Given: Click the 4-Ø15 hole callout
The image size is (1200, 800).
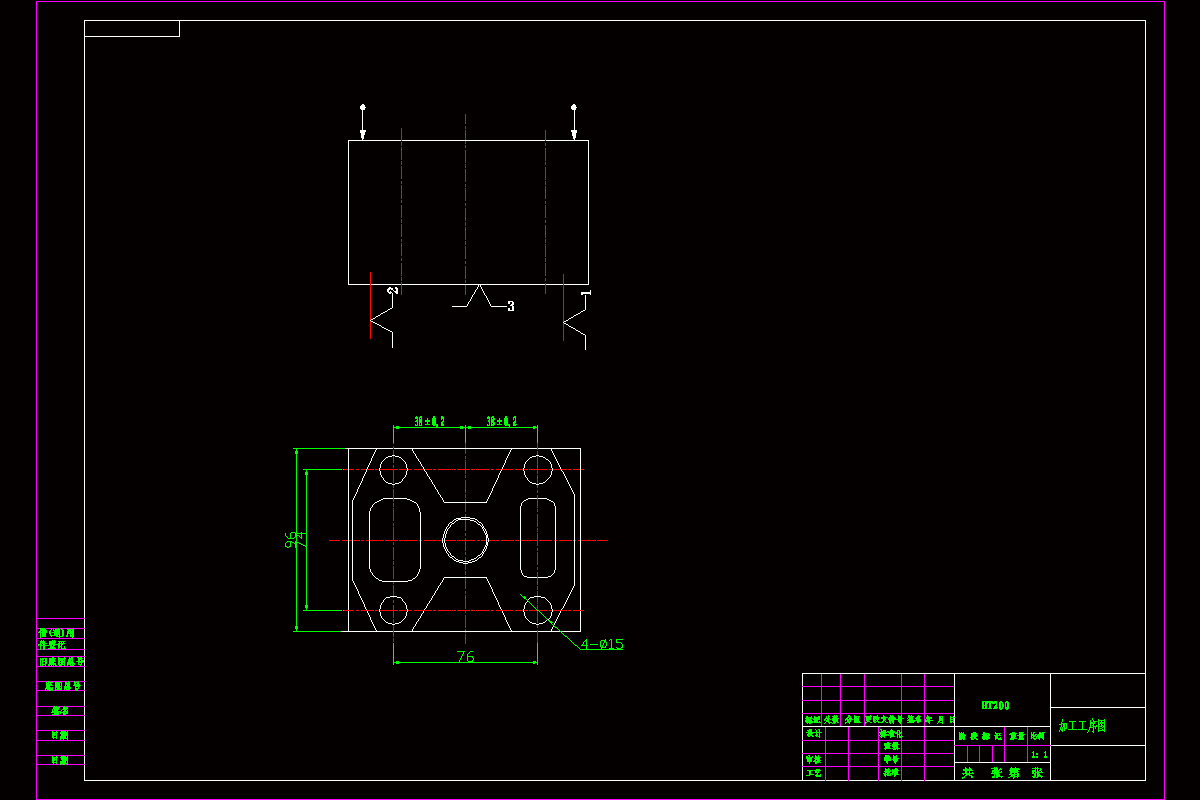Looking at the screenshot, I should coord(602,644).
